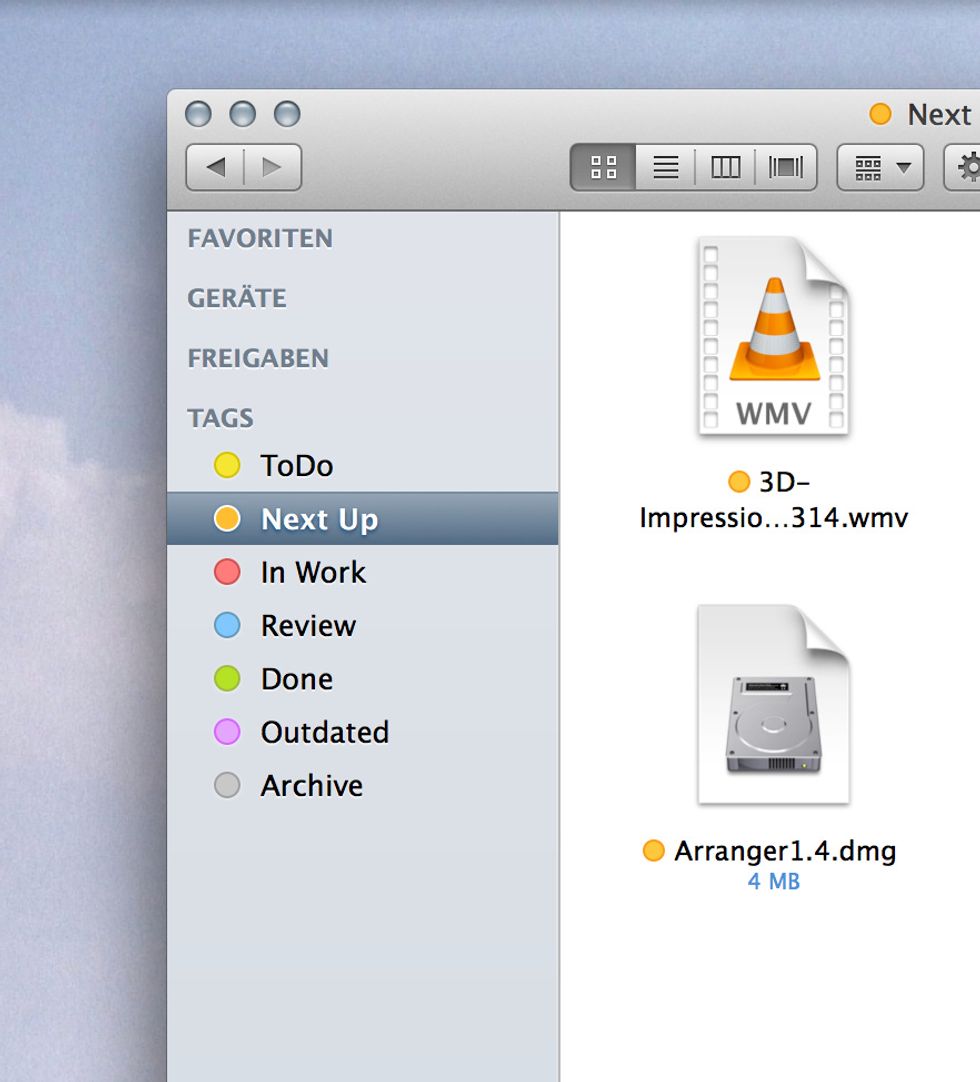Switch to Cover Flow view
The width and height of the screenshot is (980, 1082).
[x=786, y=167]
